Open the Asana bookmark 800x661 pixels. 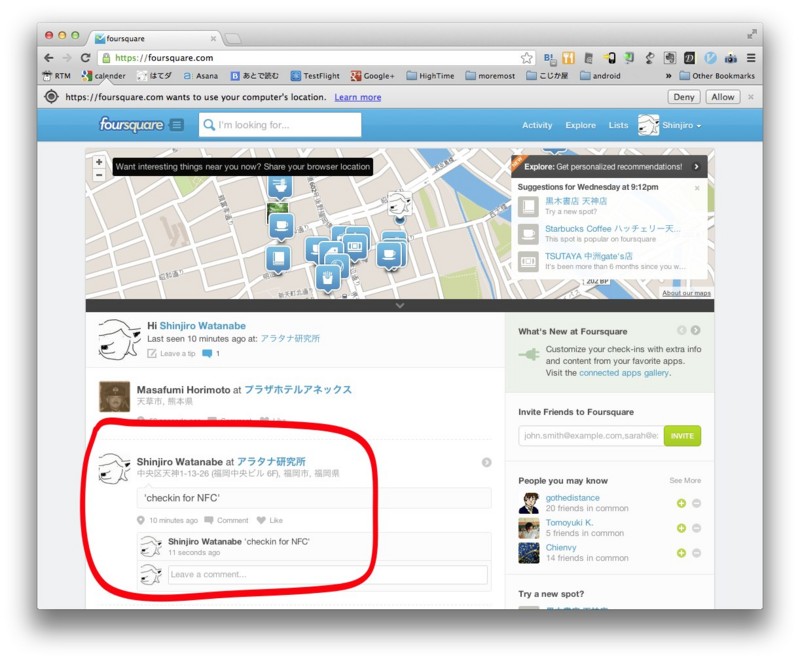click(x=201, y=76)
